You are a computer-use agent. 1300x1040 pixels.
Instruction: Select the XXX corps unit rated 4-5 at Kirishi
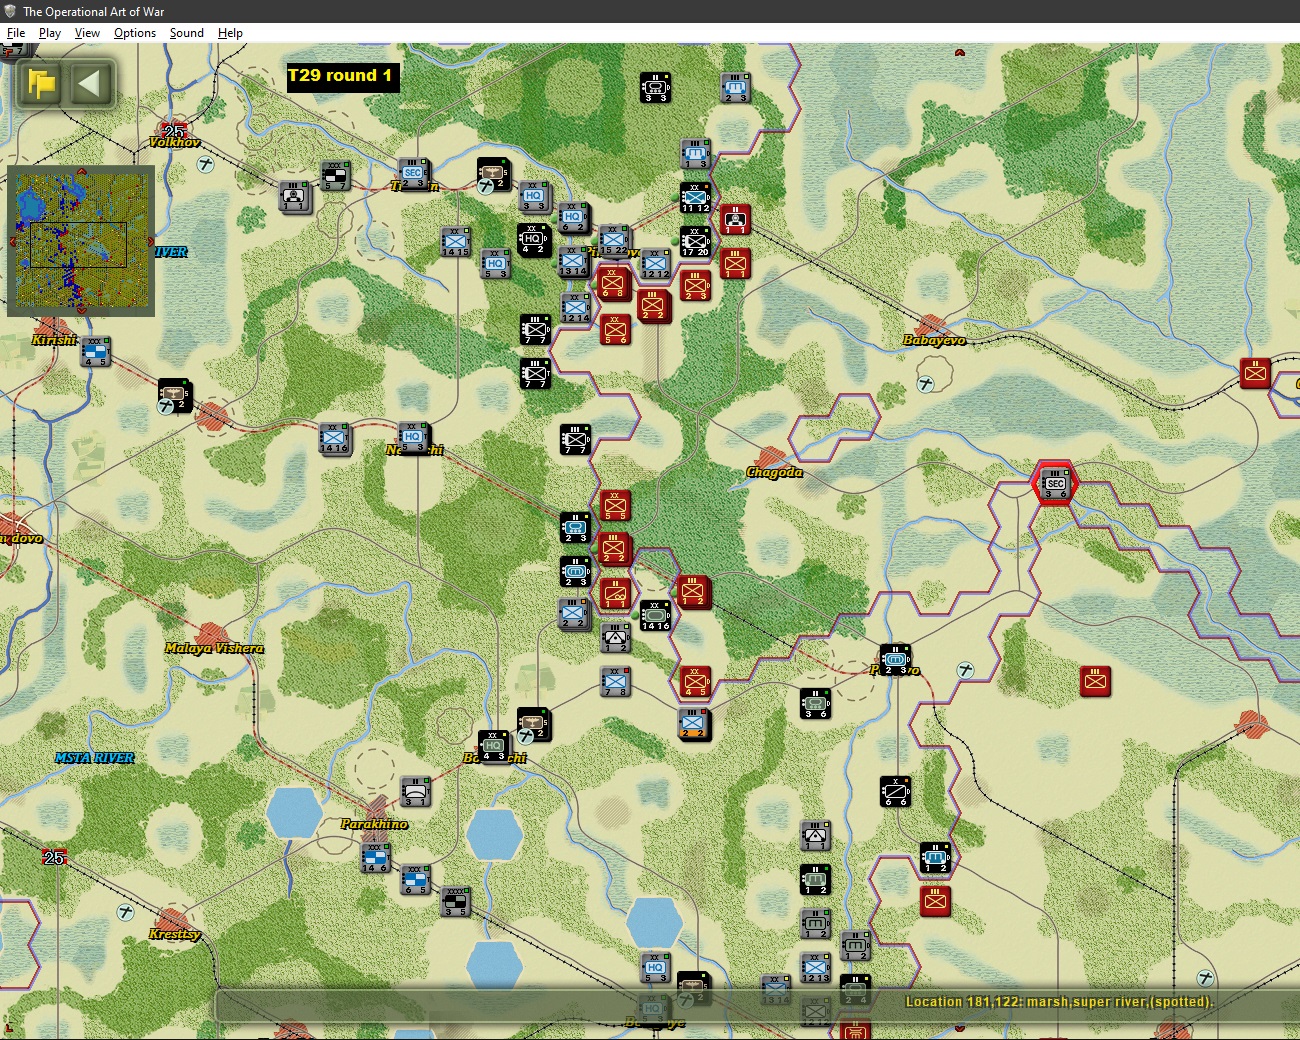(x=95, y=351)
